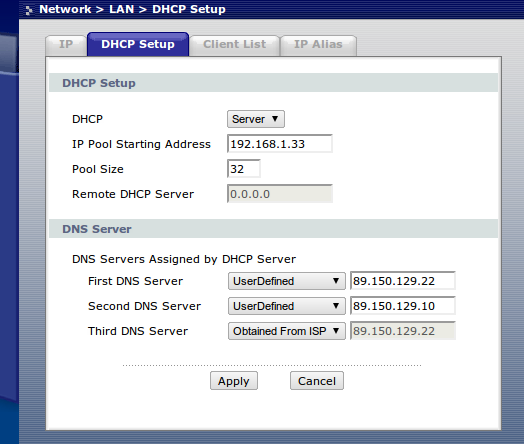Image resolution: width=524 pixels, height=444 pixels.
Task: Click the Pool Size label
Action: click(x=98, y=169)
